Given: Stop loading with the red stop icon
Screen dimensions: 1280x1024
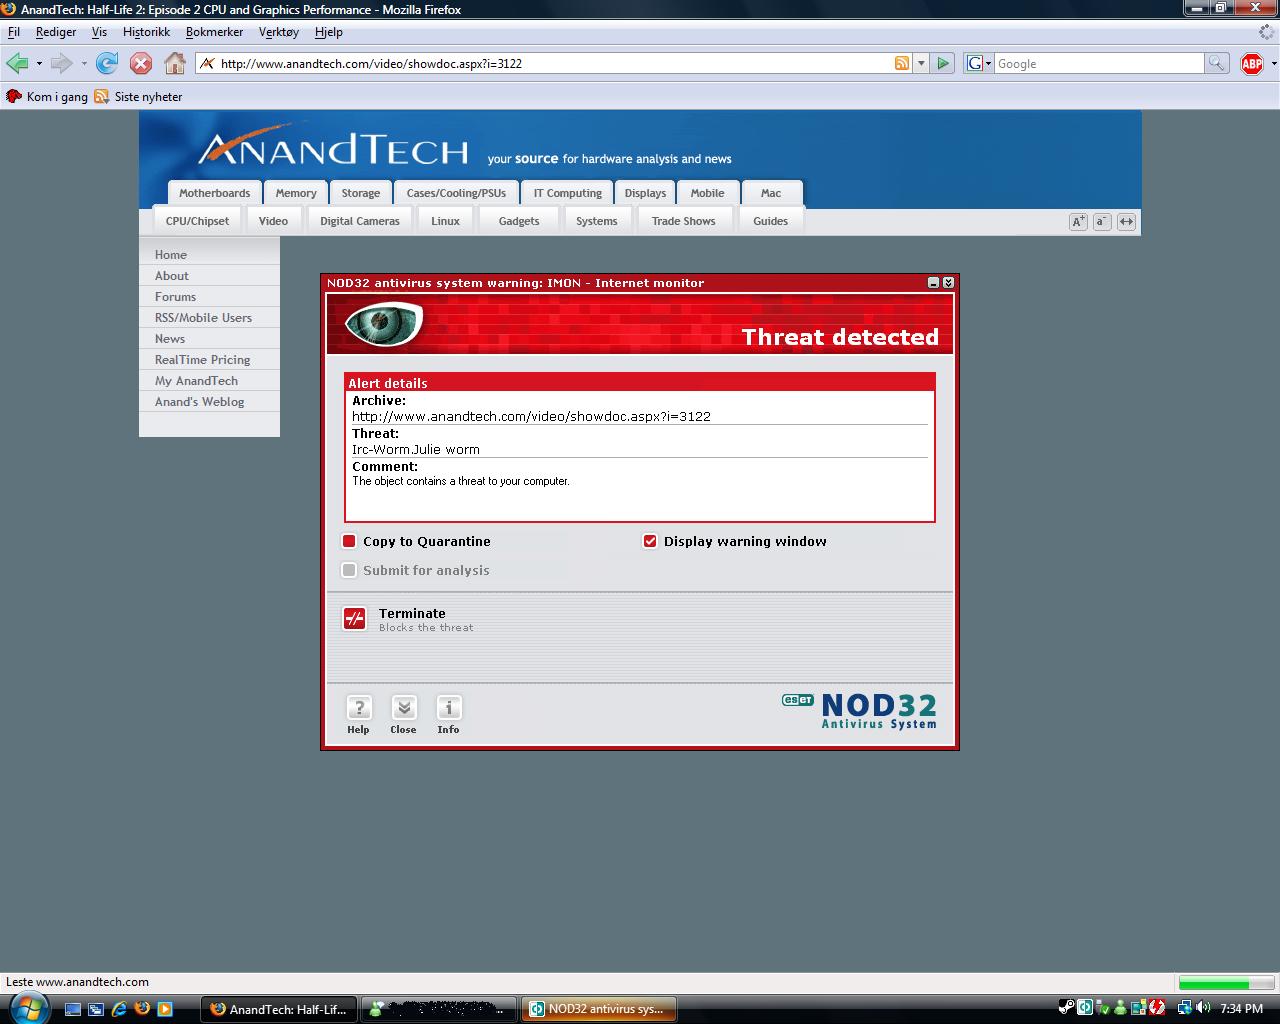Looking at the screenshot, I should [141, 63].
